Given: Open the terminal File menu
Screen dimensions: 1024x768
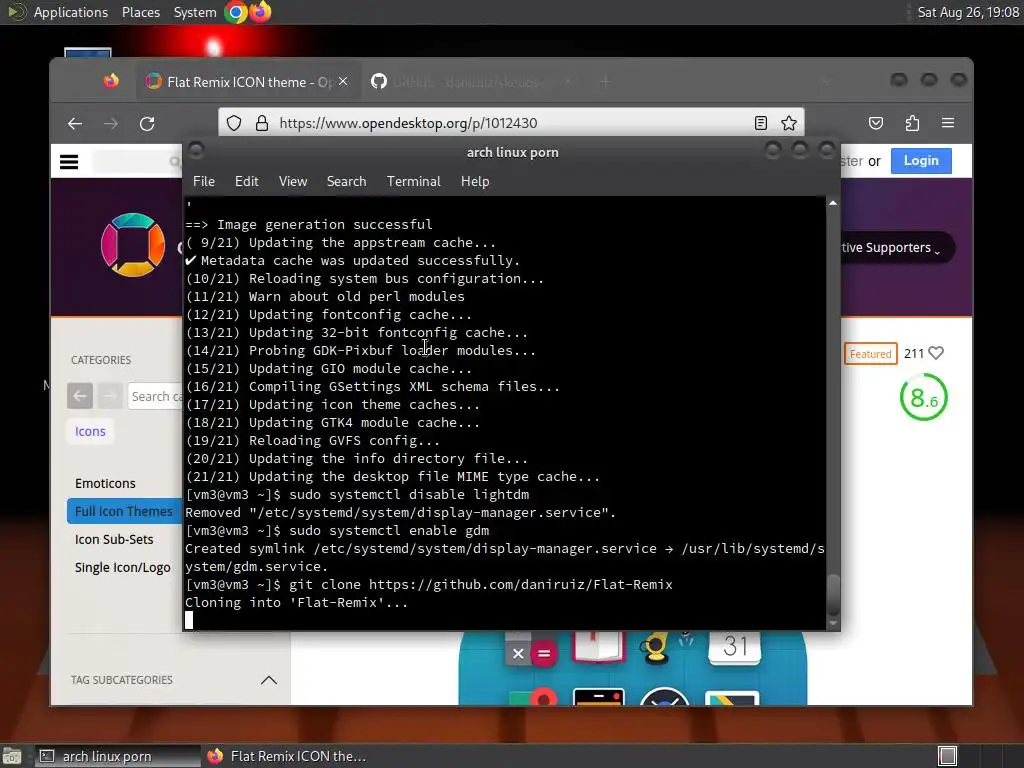Looking at the screenshot, I should [204, 182].
